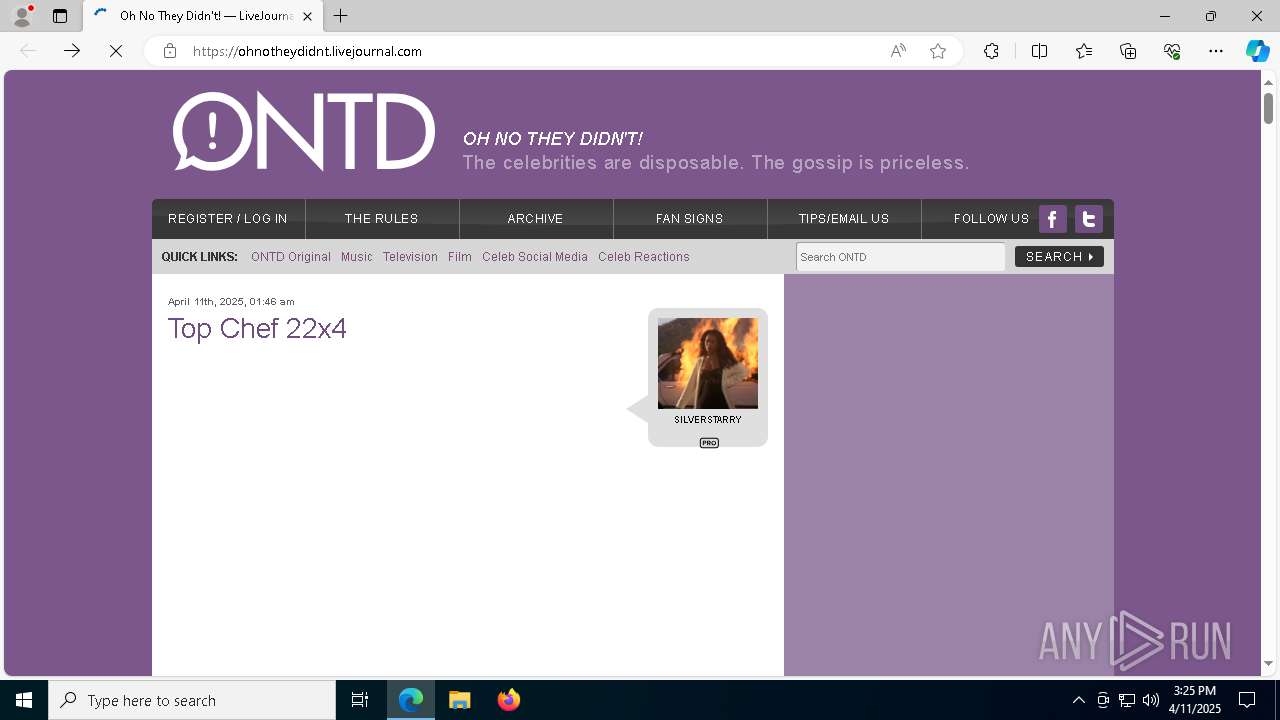Click the SEARCH button
1280x720 pixels.
coord(1059,257)
